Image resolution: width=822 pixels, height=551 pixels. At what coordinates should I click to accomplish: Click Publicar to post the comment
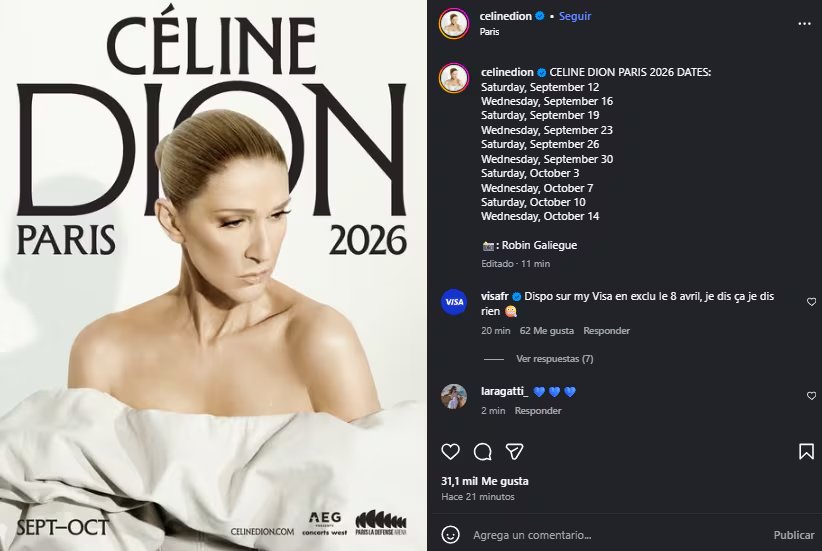[x=794, y=534]
